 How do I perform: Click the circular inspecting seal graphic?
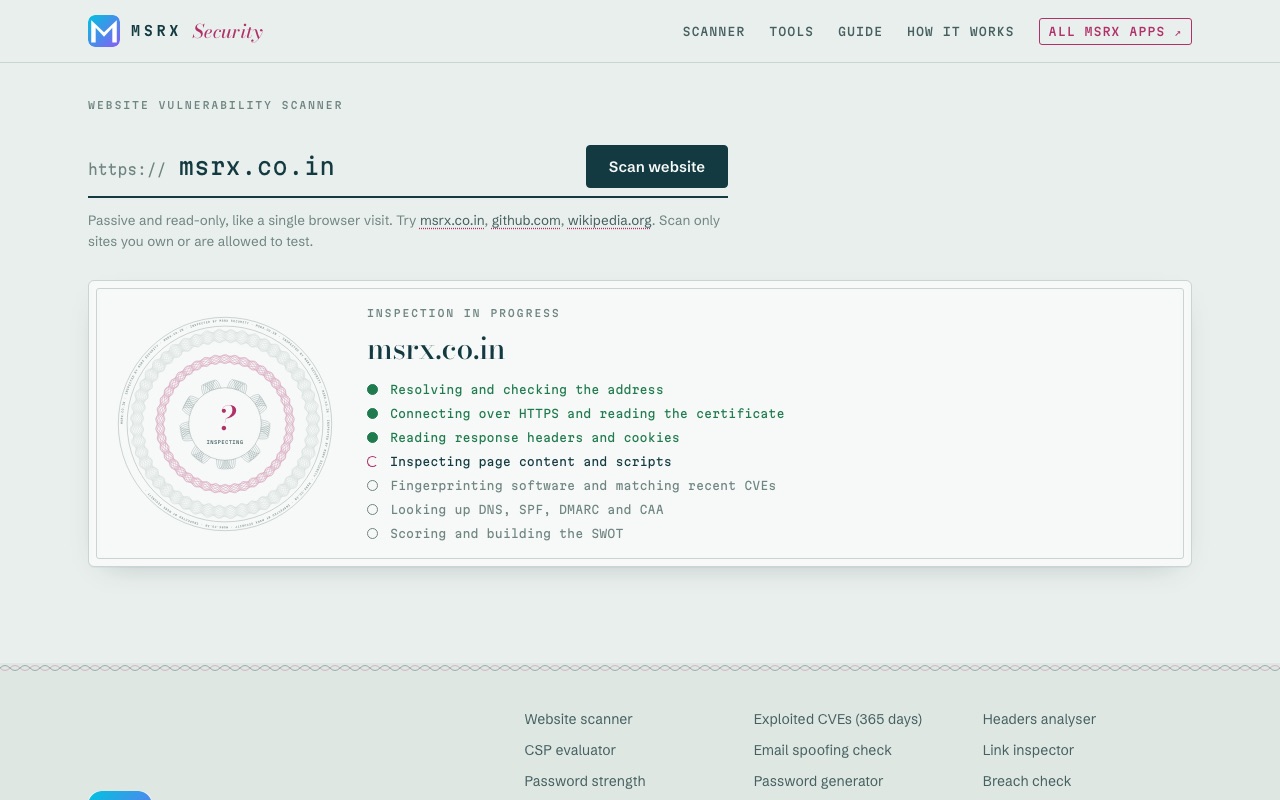225,424
